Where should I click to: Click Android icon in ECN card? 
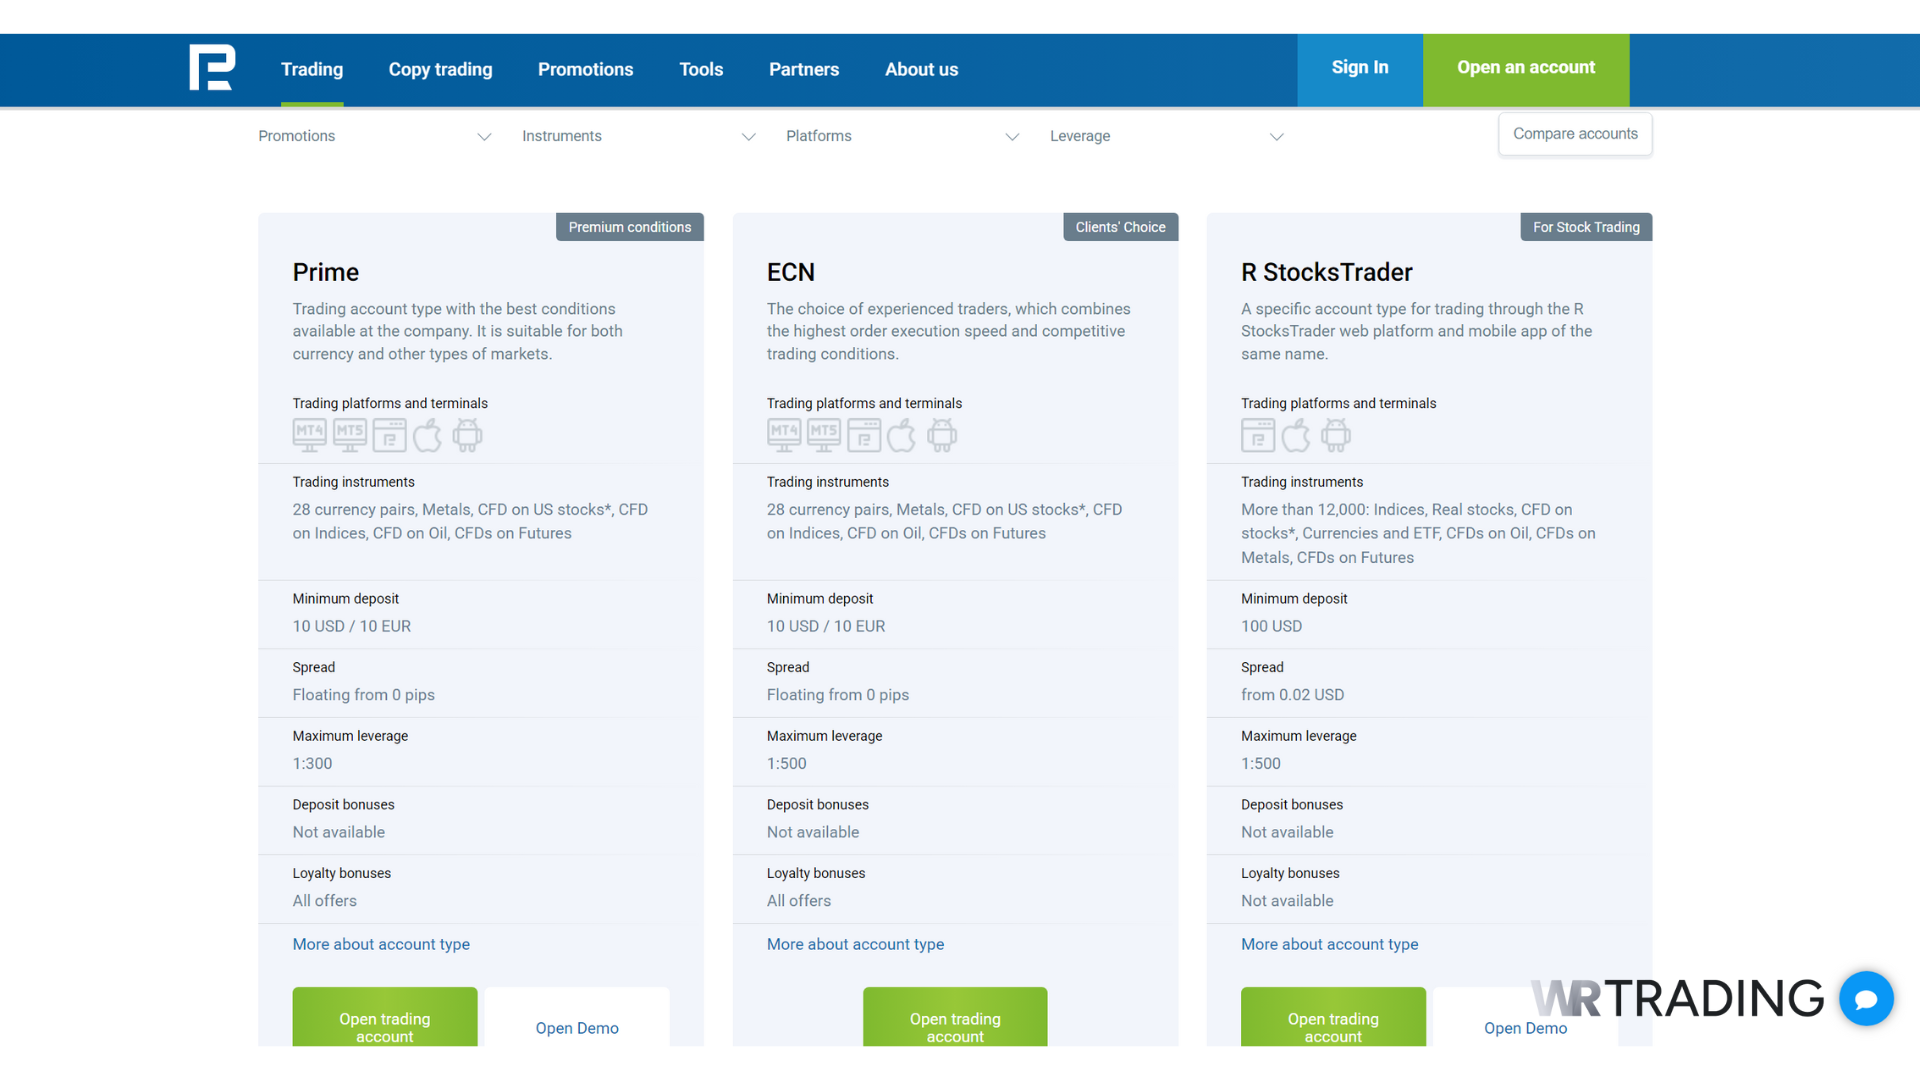tap(942, 435)
